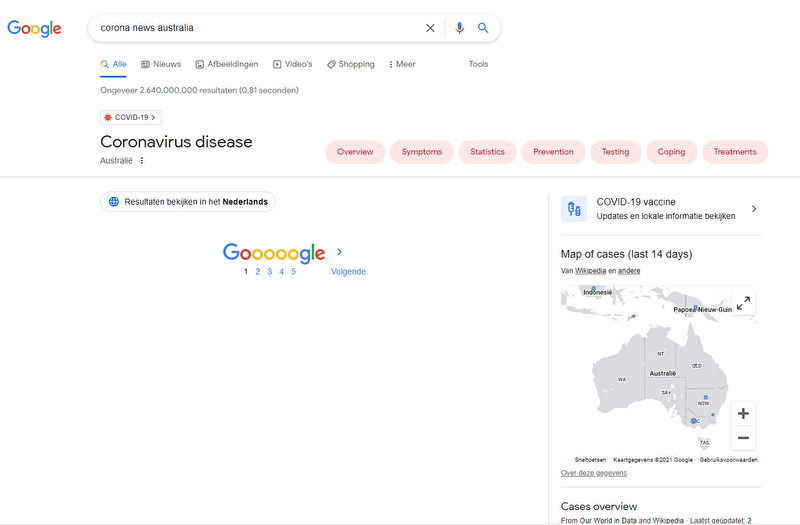Click the 'Coronavirus disease' heading

[x=176, y=142]
